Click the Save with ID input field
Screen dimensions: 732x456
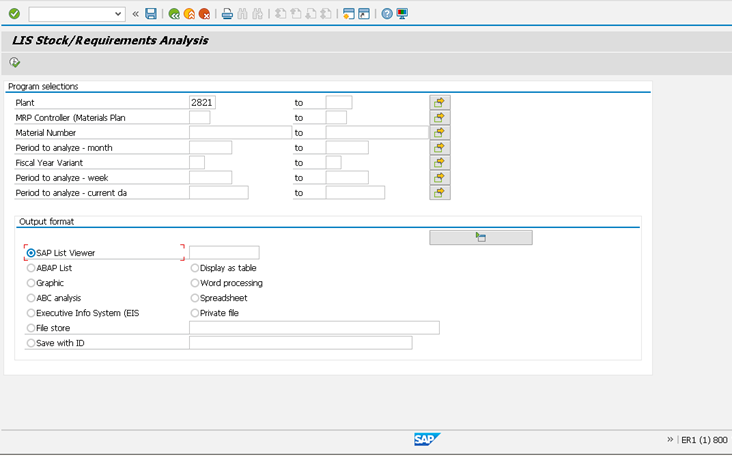[301, 343]
